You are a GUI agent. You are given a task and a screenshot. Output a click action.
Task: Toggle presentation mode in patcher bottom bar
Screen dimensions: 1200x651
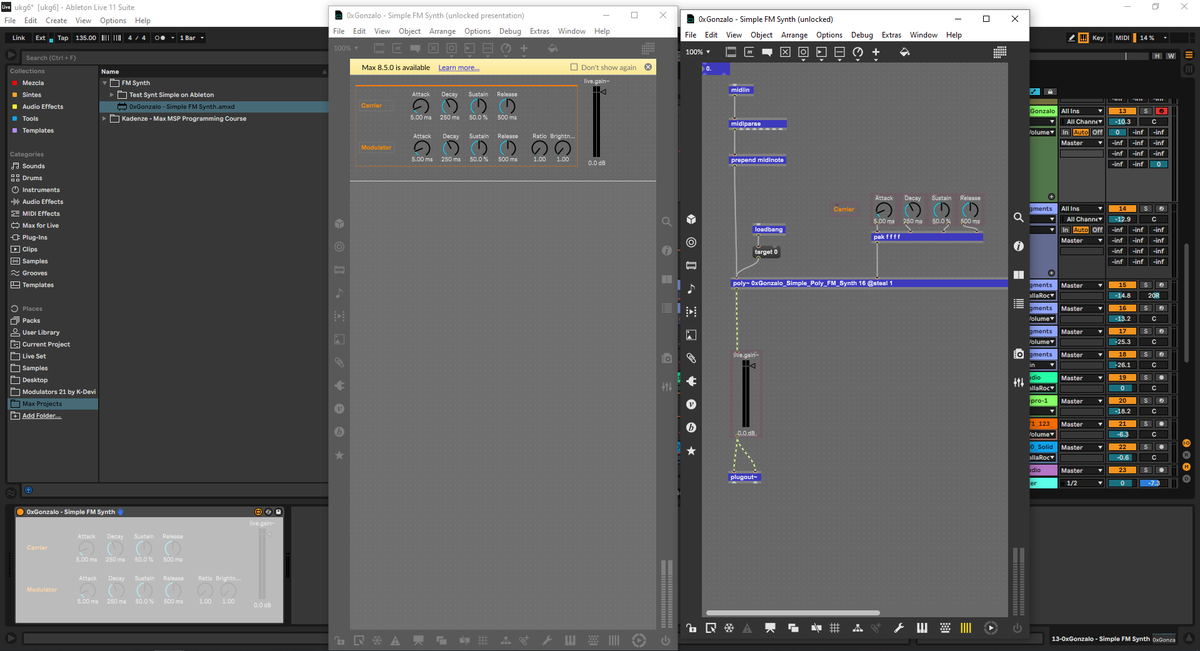(x=772, y=628)
